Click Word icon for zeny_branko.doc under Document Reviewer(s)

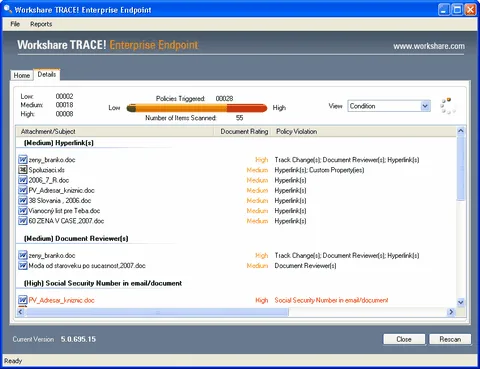23,255
